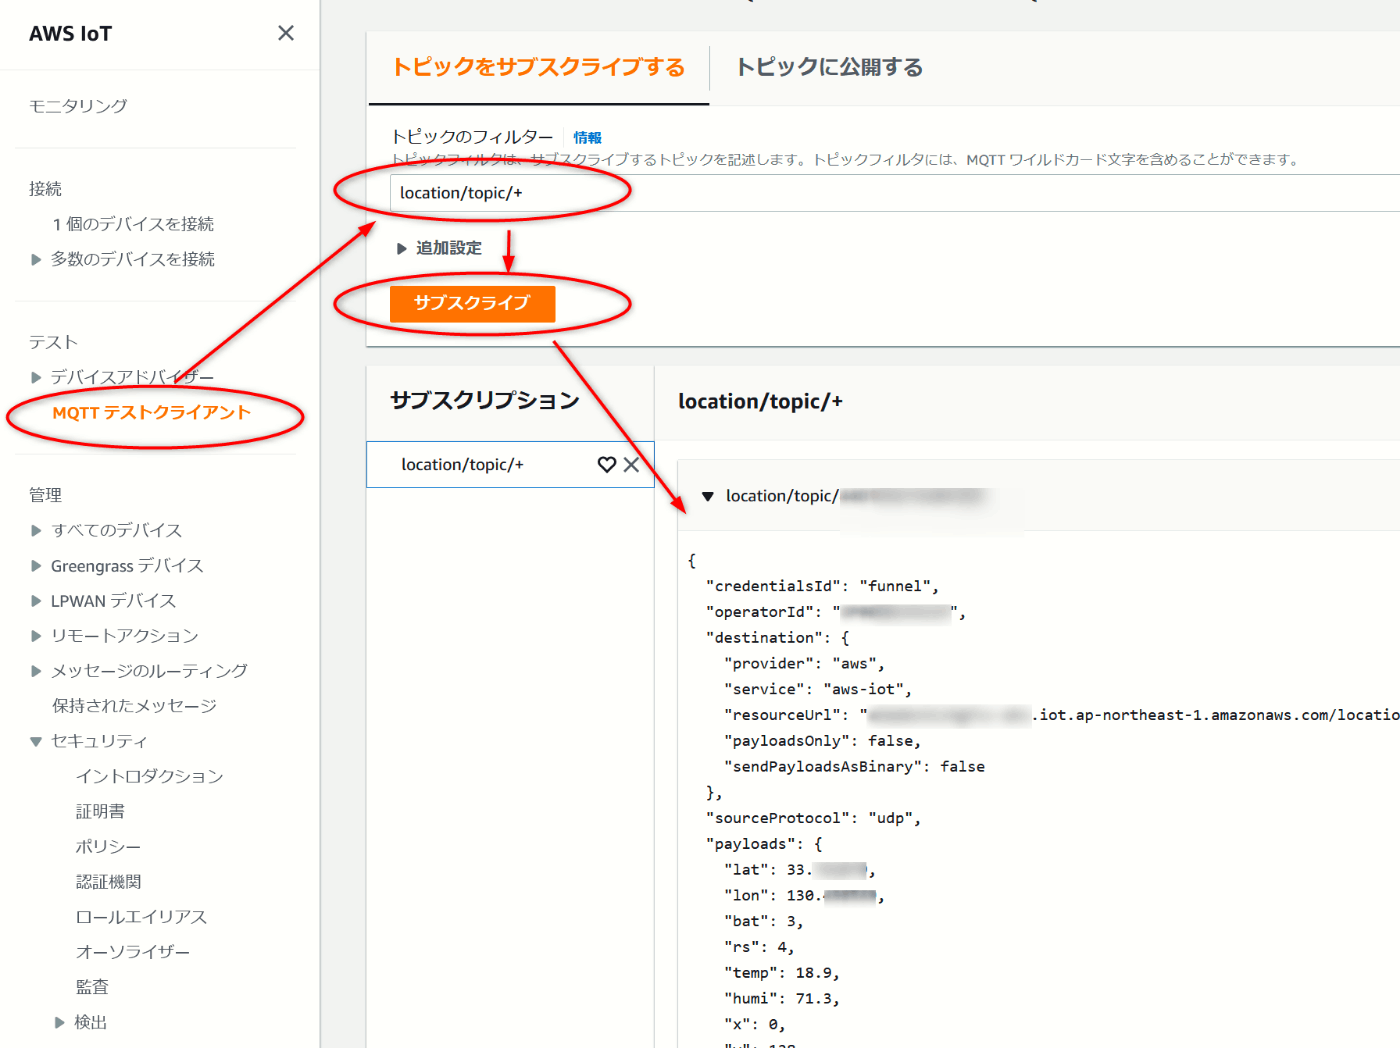
Task: Open ロールエイリアス page
Action: point(141,917)
